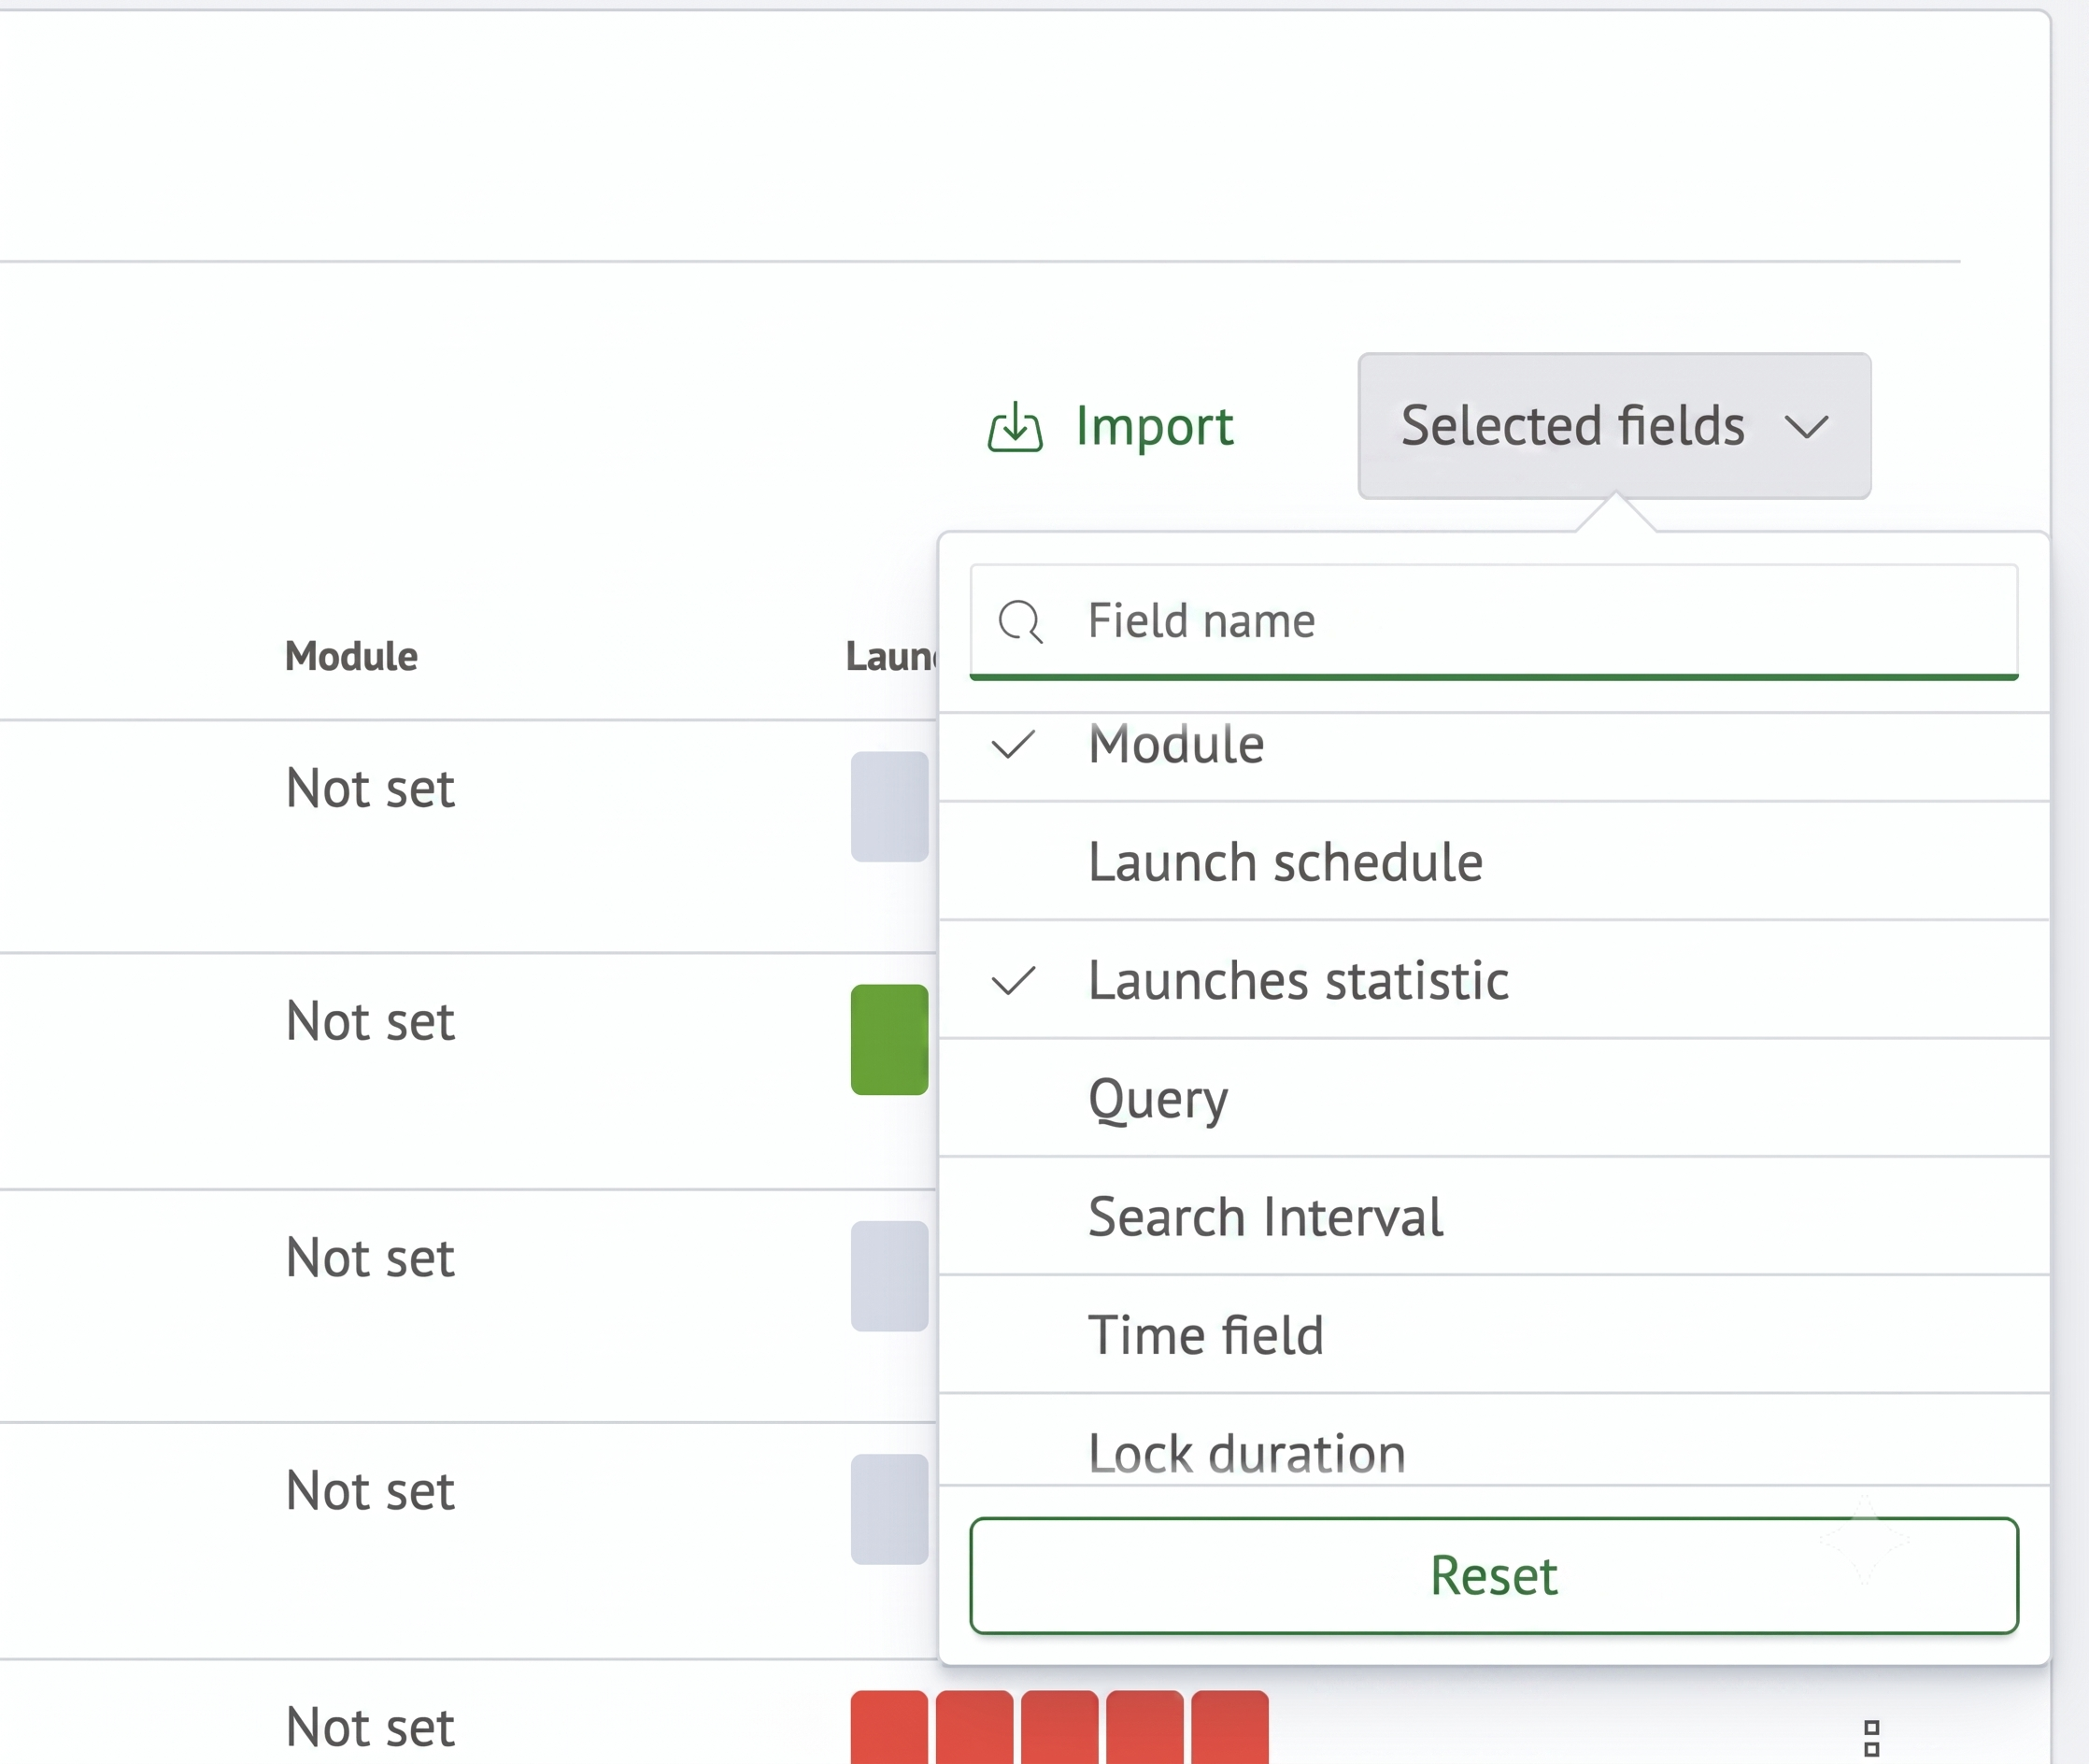The image size is (2089, 1764).
Task: Click the first red launch block
Action: coord(889,1727)
